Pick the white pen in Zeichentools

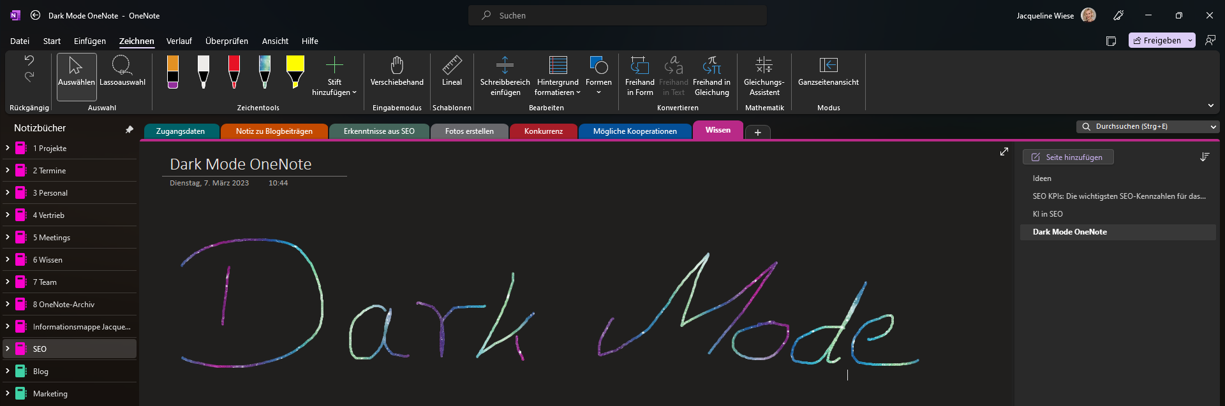[203, 72]
